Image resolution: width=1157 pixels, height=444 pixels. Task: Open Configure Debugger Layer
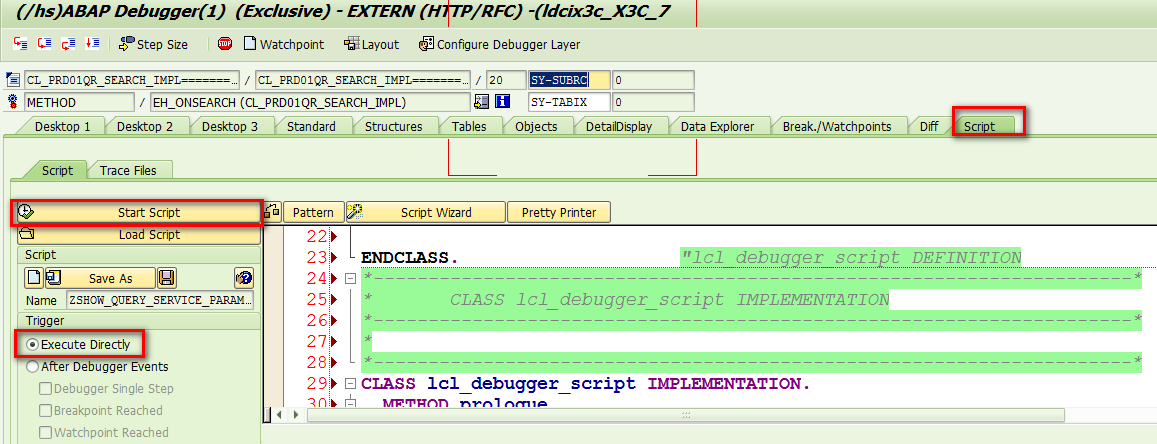point(500,44)
